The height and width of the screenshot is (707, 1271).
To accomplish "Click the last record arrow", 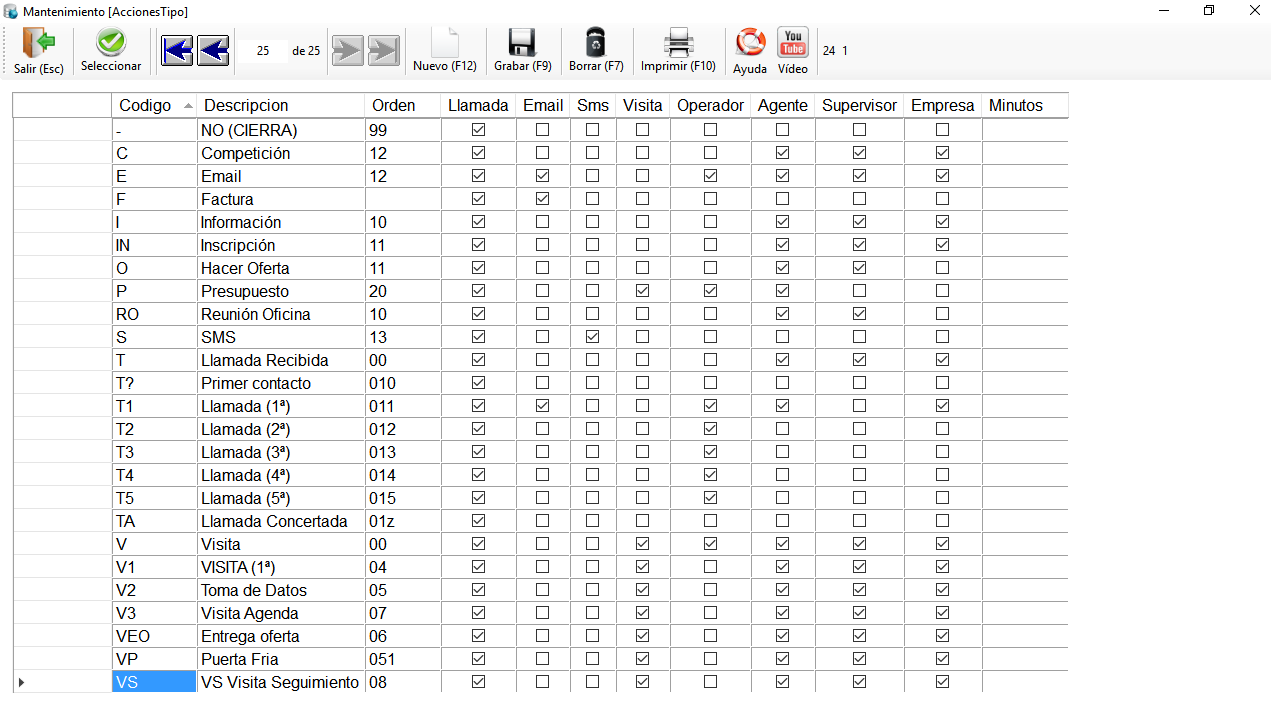I will point(383,50).
